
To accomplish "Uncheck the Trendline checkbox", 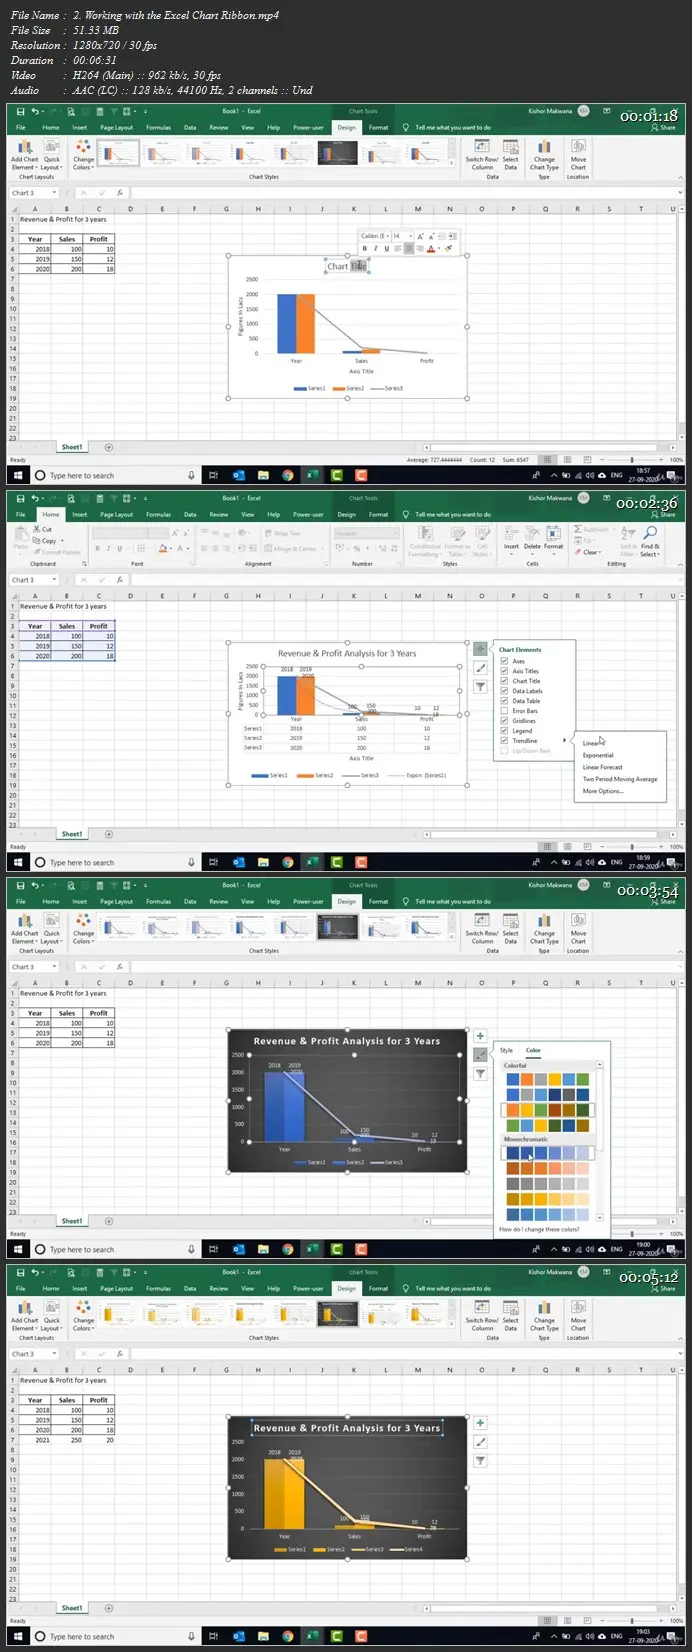I will (x=505, y=741).
